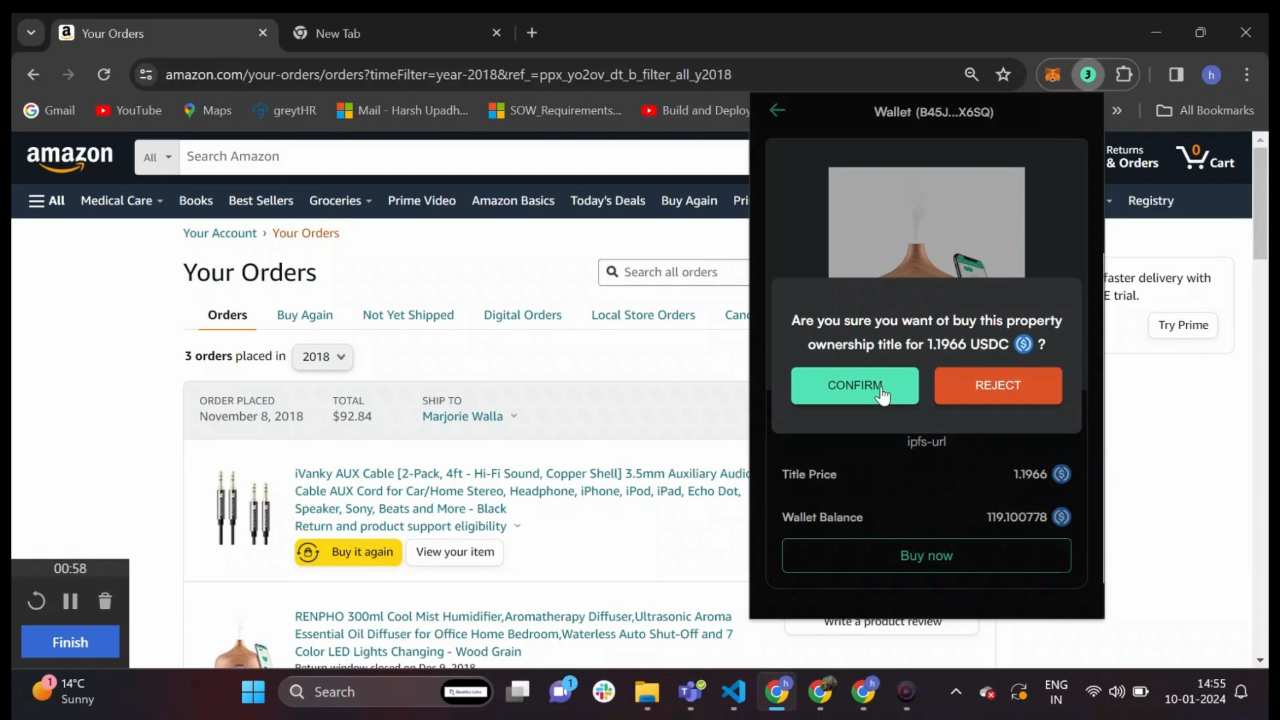The width and height of the screenshot is (1280, 720).
Task: Pause the screen recording
Action: pyautogui.click(x=70, y=601)
